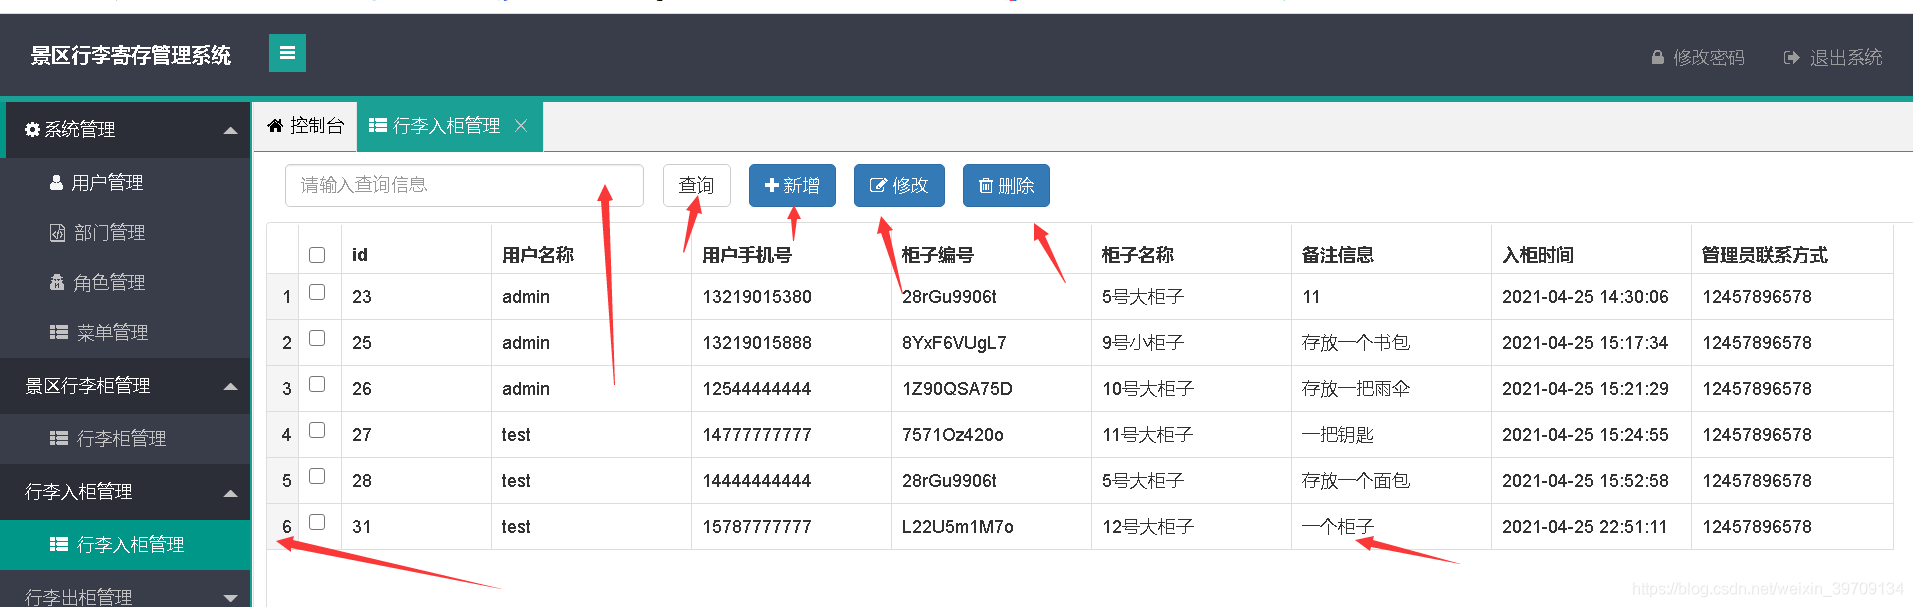Check the row with id 23
The image size is (1913, 607).
click(x=317, y=293)
